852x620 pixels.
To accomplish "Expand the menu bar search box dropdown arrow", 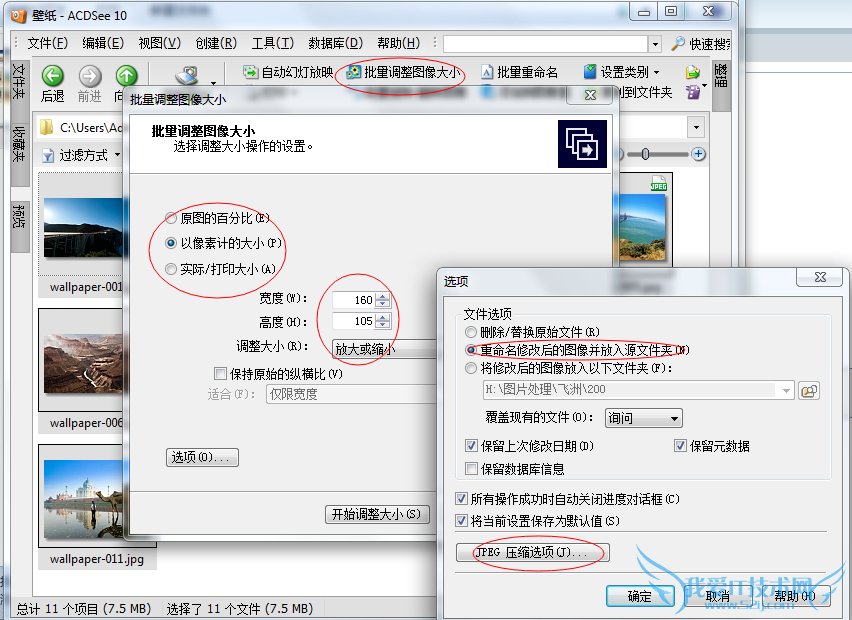I will [655, 44].
